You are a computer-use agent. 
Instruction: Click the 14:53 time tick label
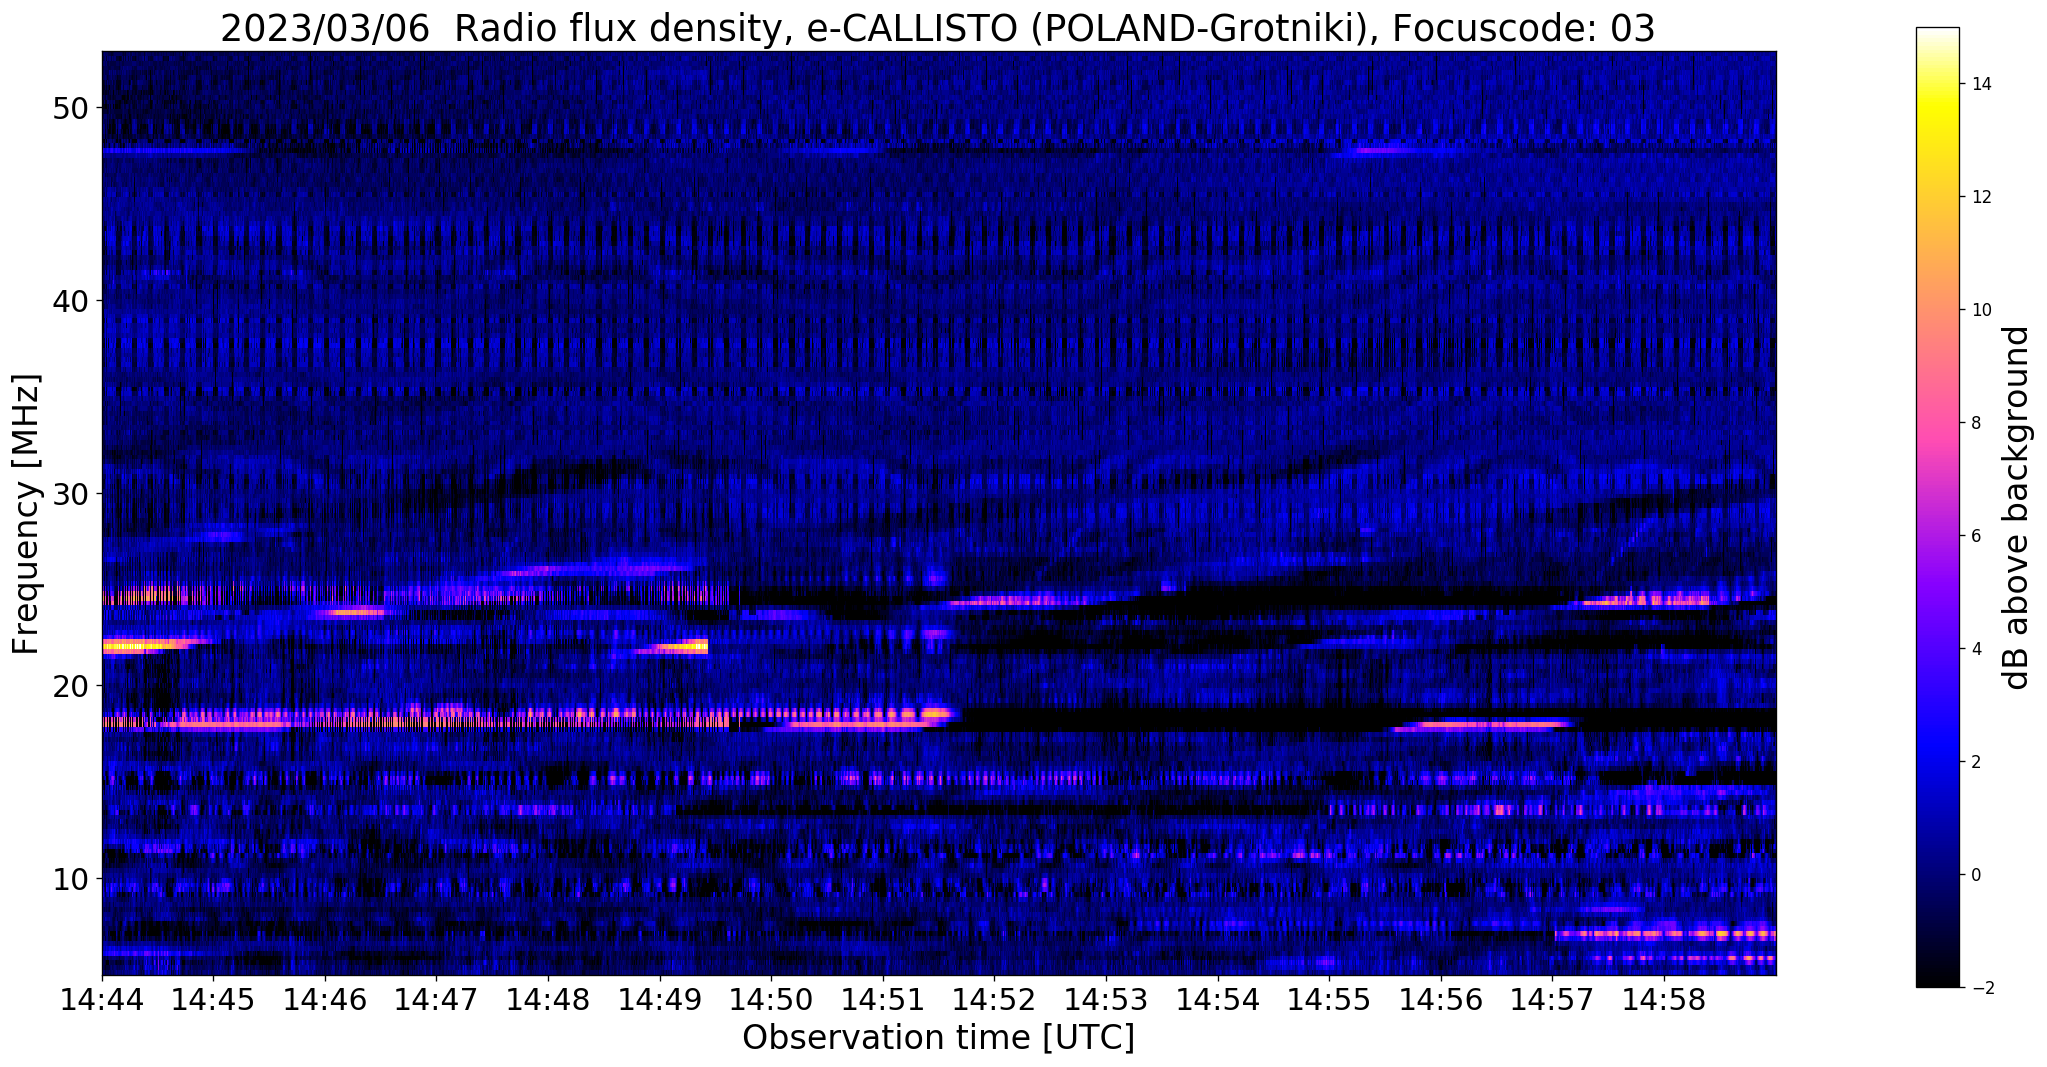(x=1107, y=998)
